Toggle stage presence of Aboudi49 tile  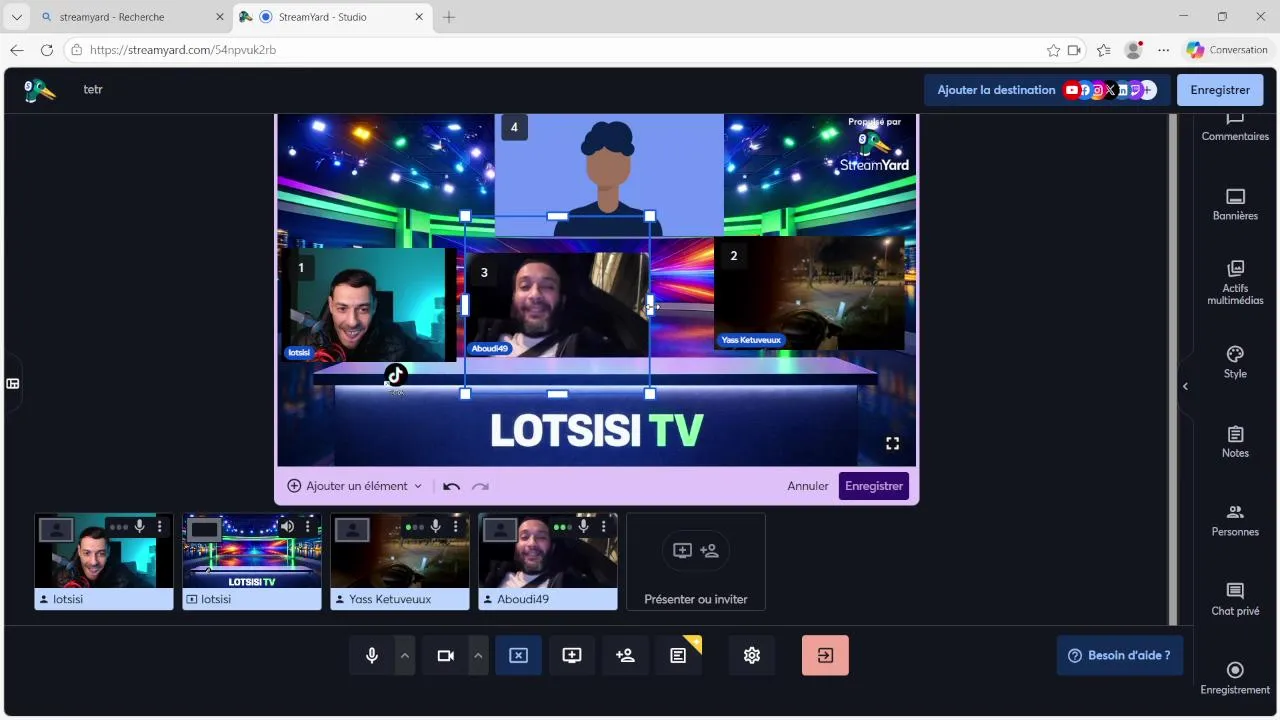500,529
